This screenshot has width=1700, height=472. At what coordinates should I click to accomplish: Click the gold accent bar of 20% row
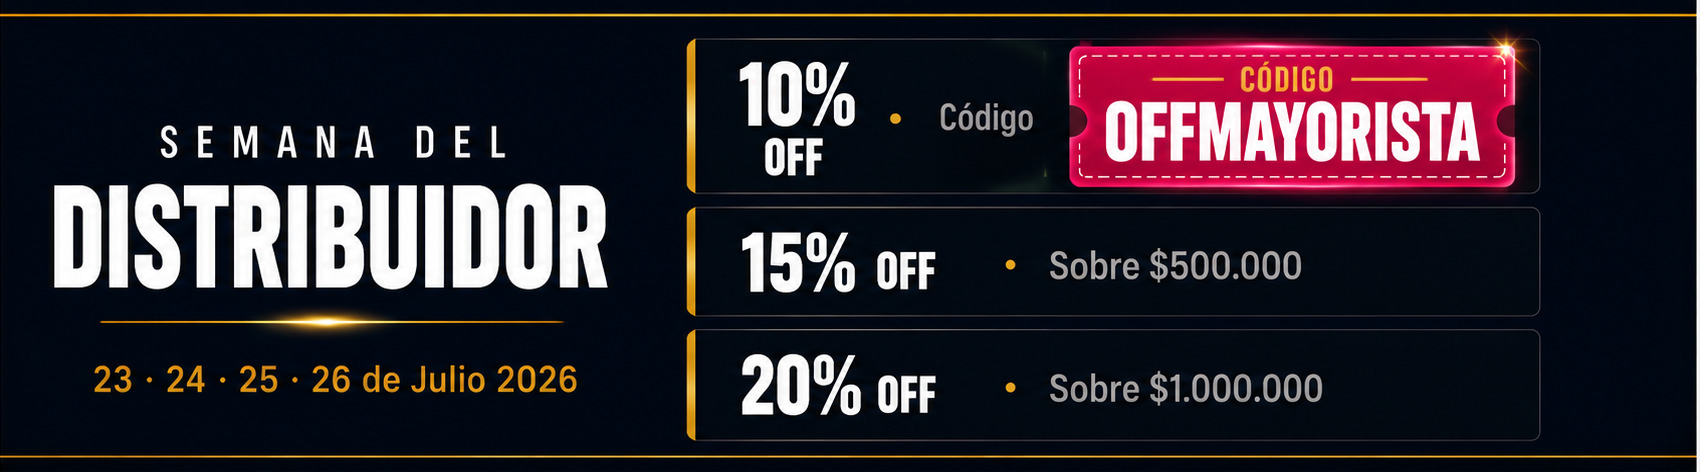pyautogui.click(x=691, y=385)
